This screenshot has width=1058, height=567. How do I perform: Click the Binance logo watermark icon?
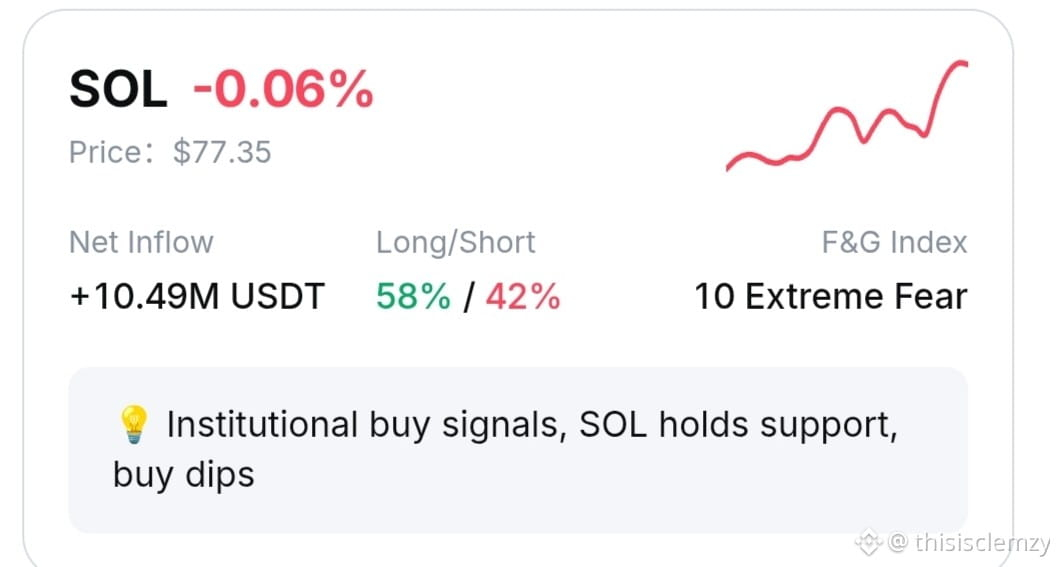(x=869, y=542)
